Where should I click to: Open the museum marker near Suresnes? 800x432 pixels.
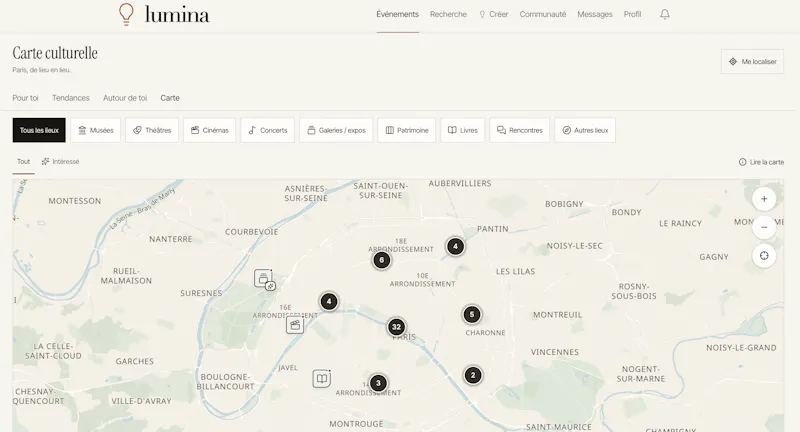pos(264,279)
